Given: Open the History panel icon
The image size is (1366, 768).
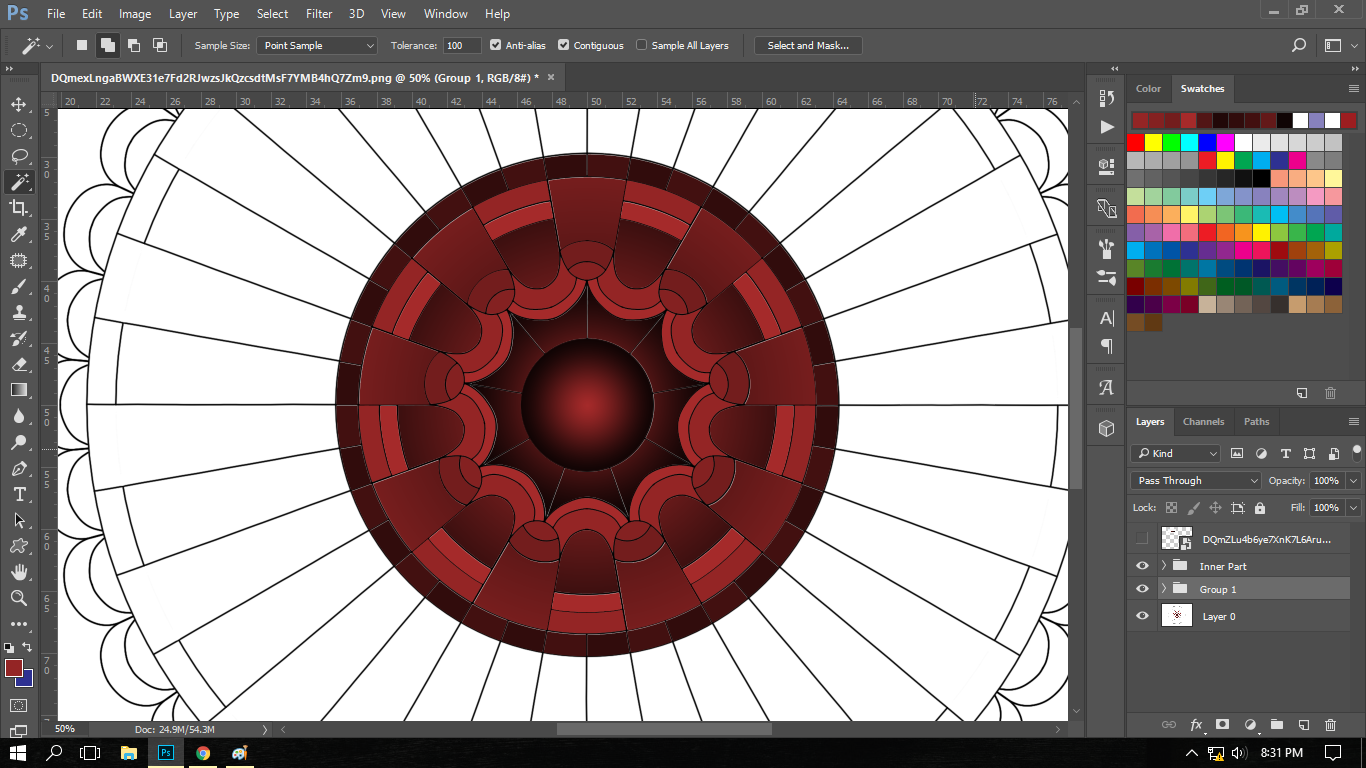Looking at the screenshot, I should tap(1106, 98).
